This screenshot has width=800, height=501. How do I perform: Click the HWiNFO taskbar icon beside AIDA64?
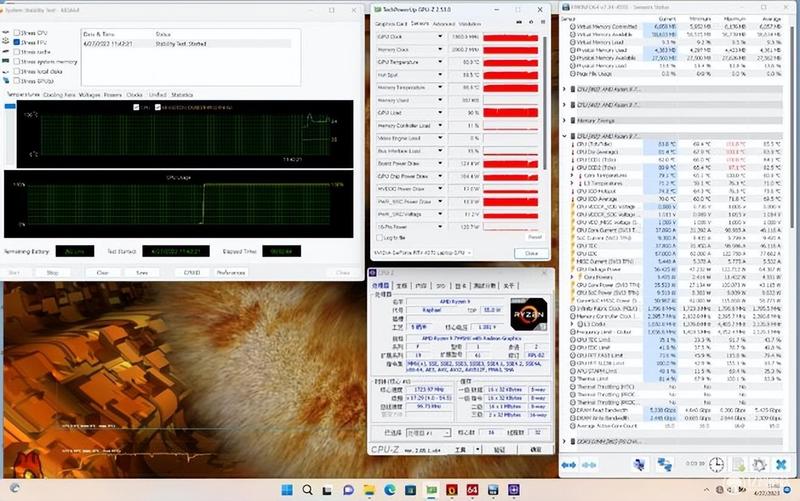pos(493,490)
